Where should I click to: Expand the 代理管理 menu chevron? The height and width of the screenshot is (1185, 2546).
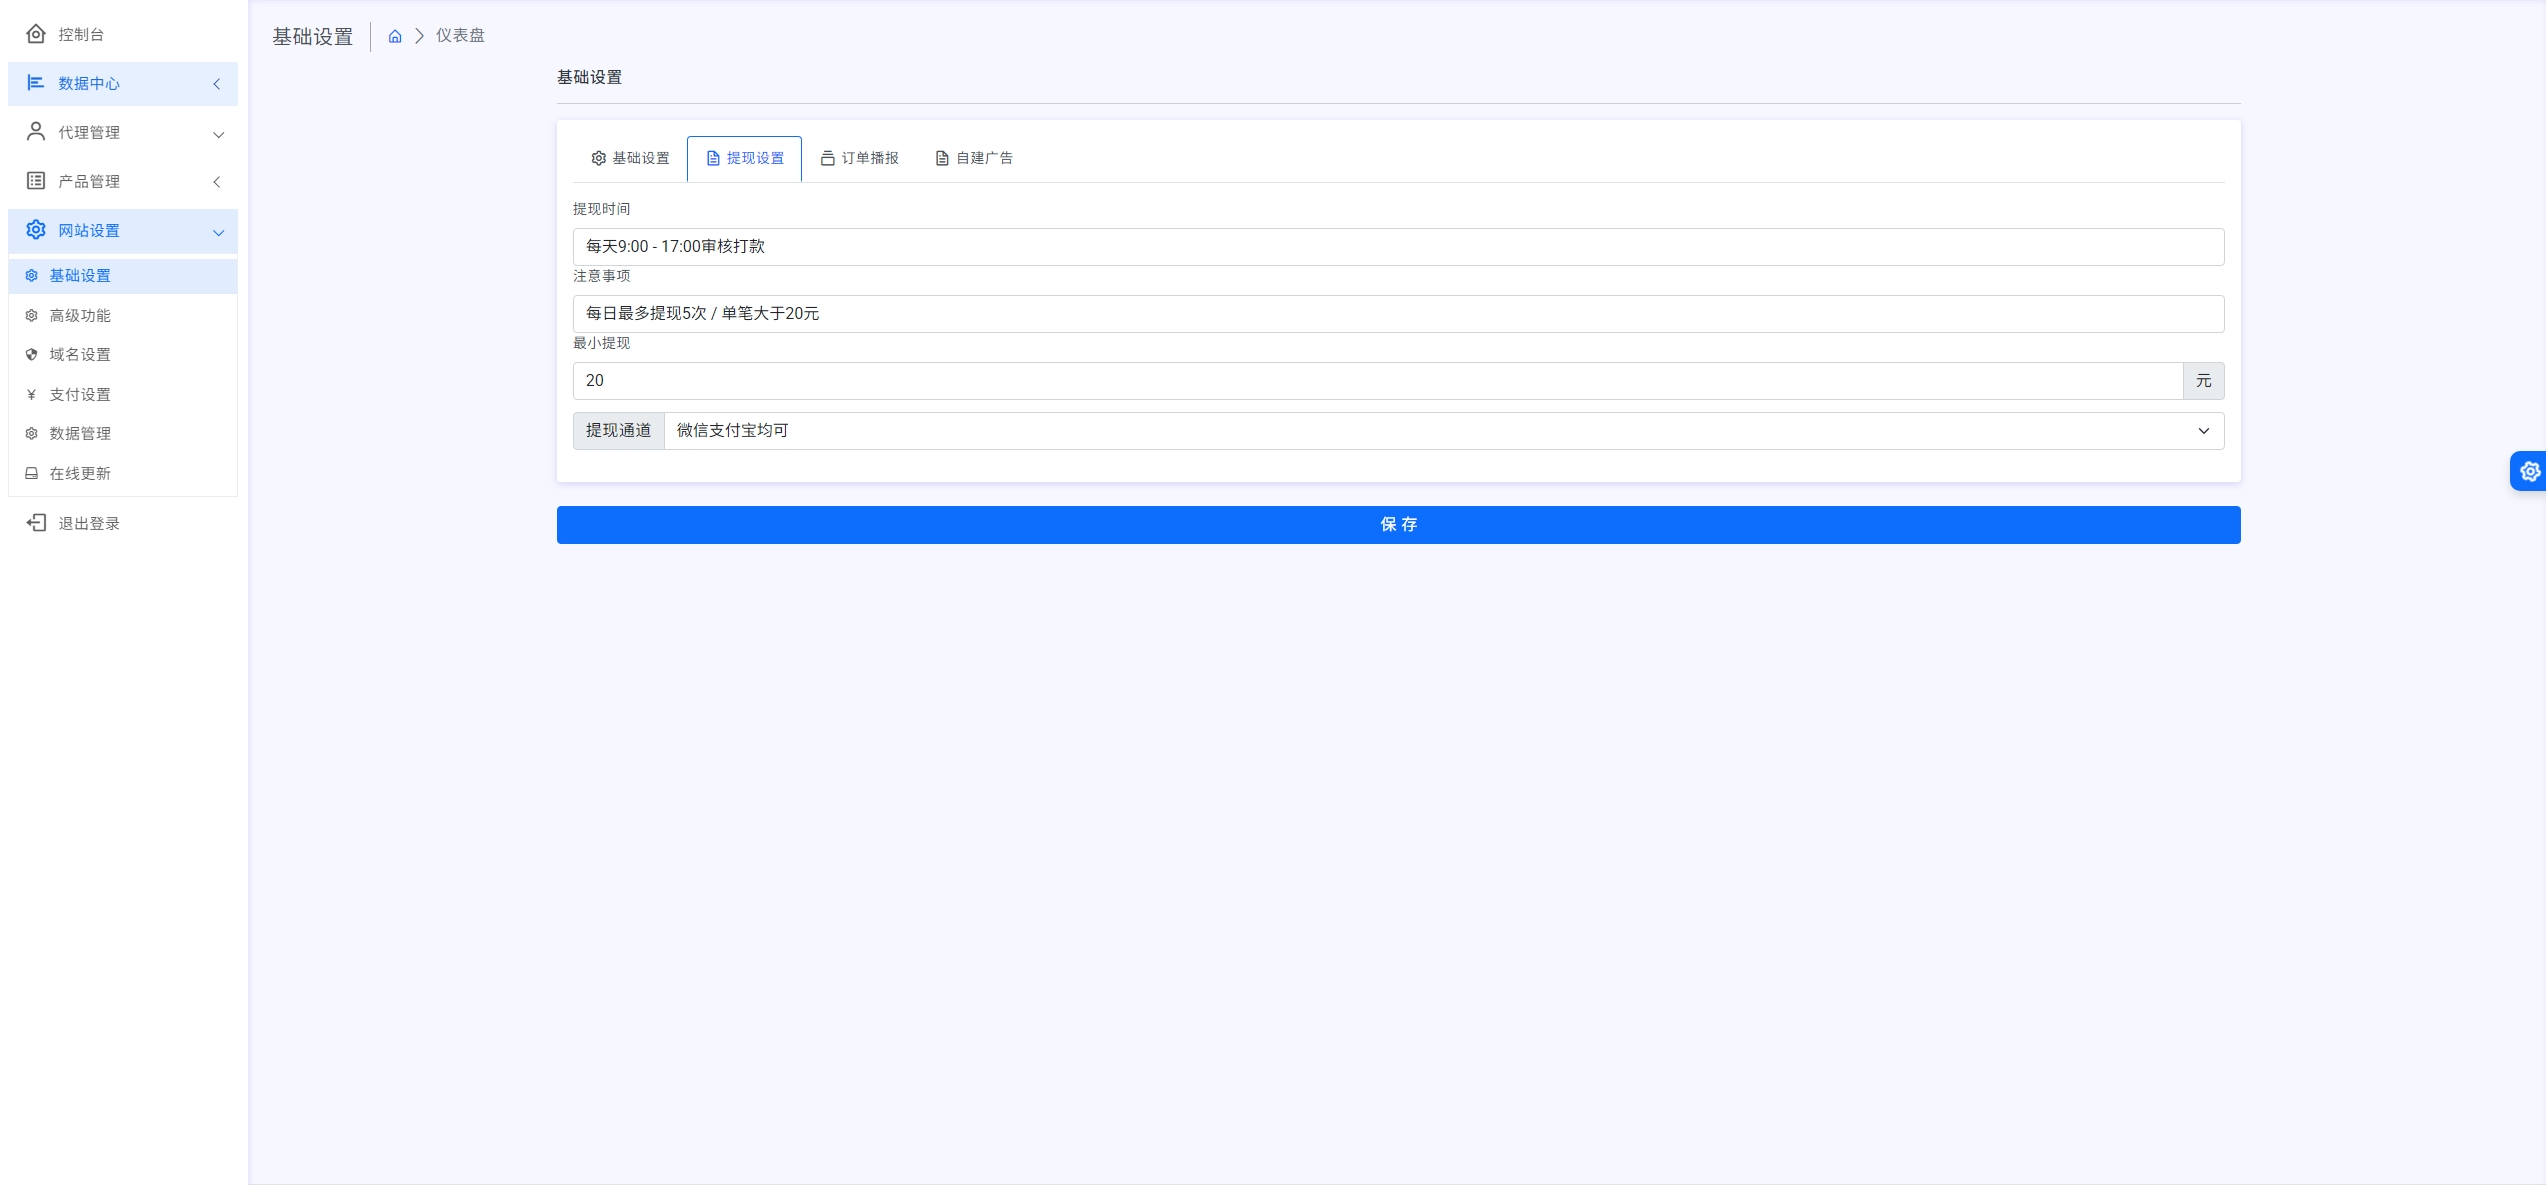[218, 134]
